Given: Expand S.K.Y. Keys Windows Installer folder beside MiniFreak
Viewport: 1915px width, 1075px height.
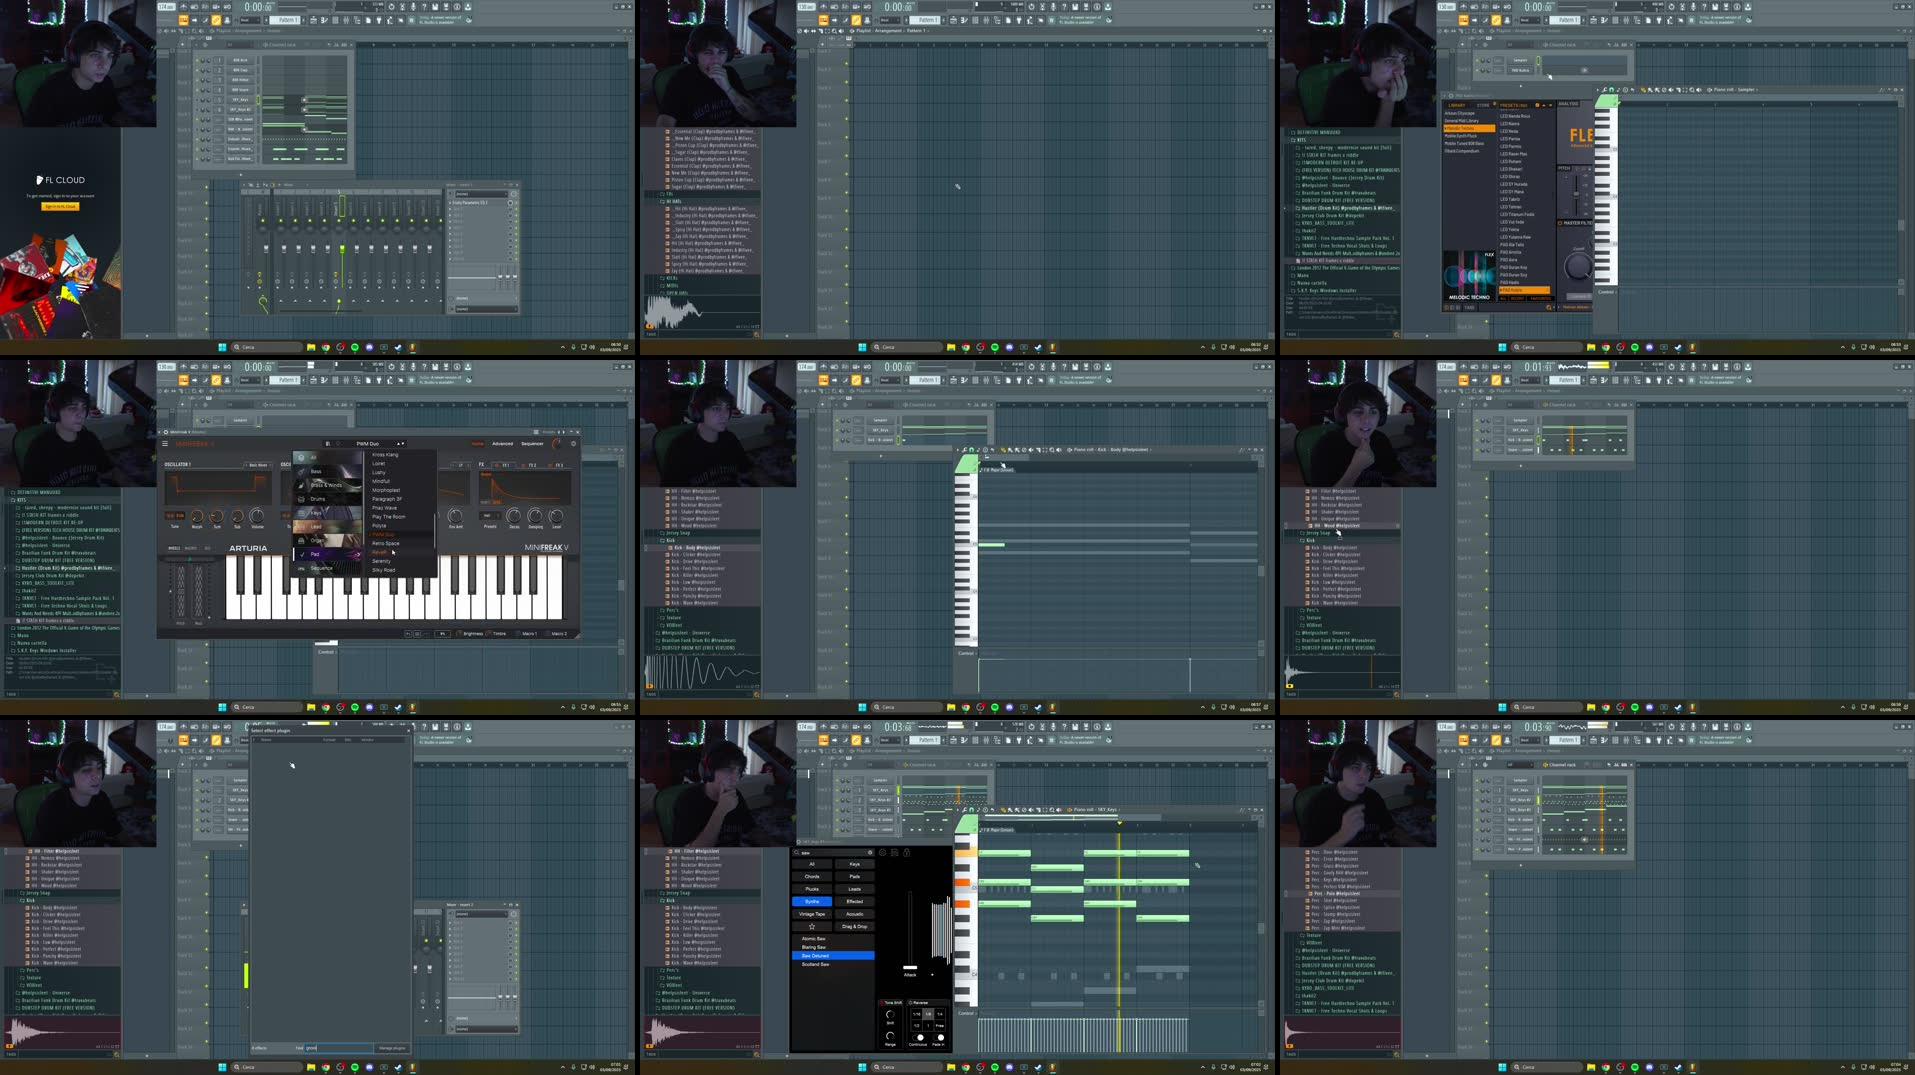Looking at the screenshot, I should [43, 650].
